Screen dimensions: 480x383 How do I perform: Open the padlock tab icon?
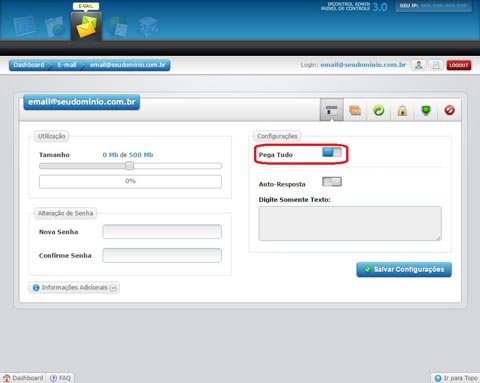402,110
